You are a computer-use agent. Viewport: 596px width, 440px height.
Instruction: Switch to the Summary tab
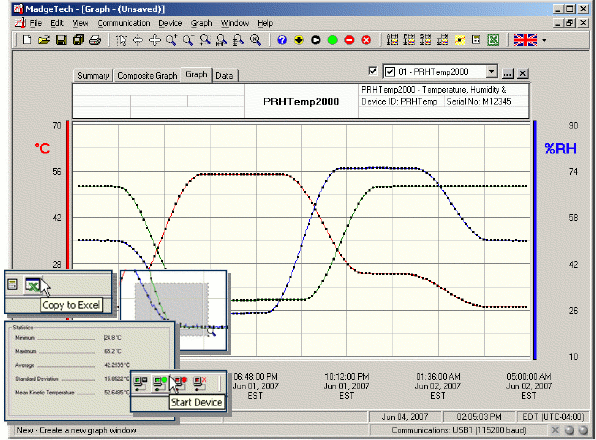93,76
